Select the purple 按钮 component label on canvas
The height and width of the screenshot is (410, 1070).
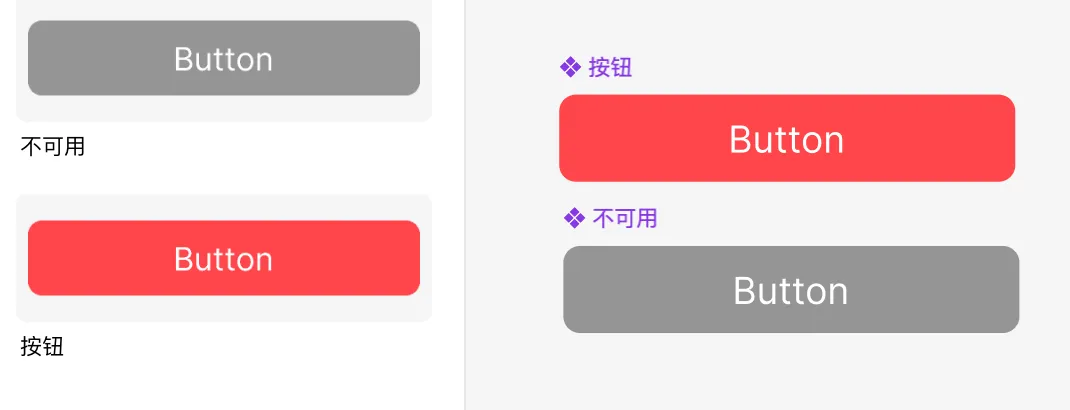(x=610, y=68)
